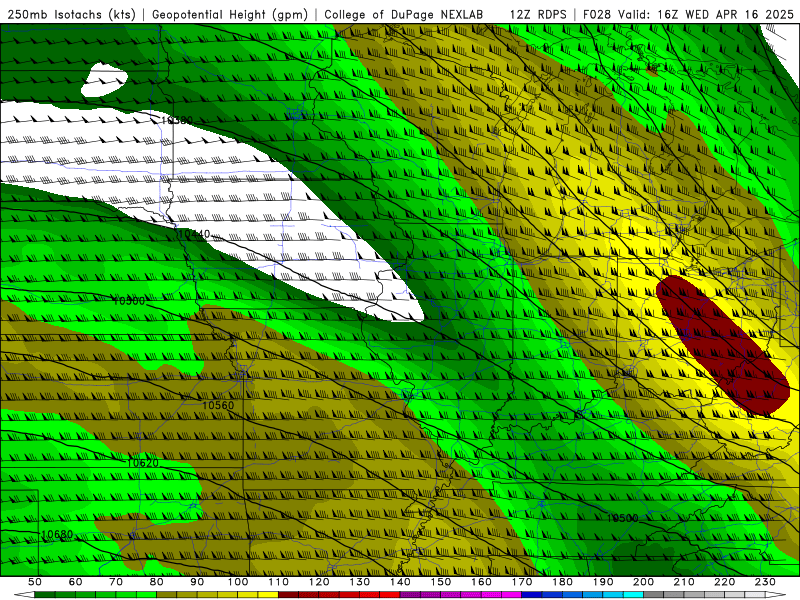Click the 10440 height contour label
The image size is (800, 600).
click(194, 234)
